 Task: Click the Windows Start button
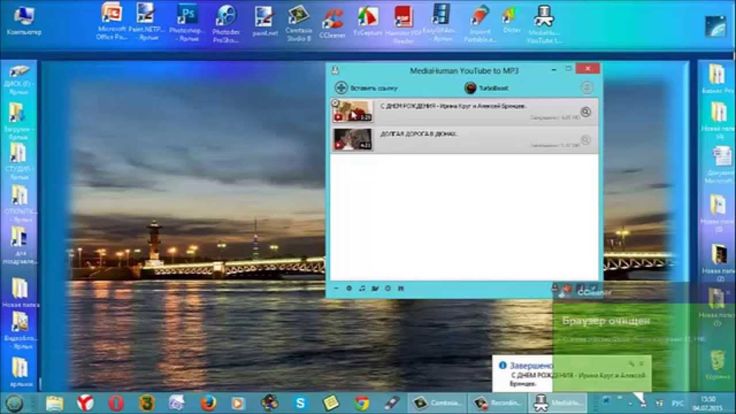click(x=13, y=402)
